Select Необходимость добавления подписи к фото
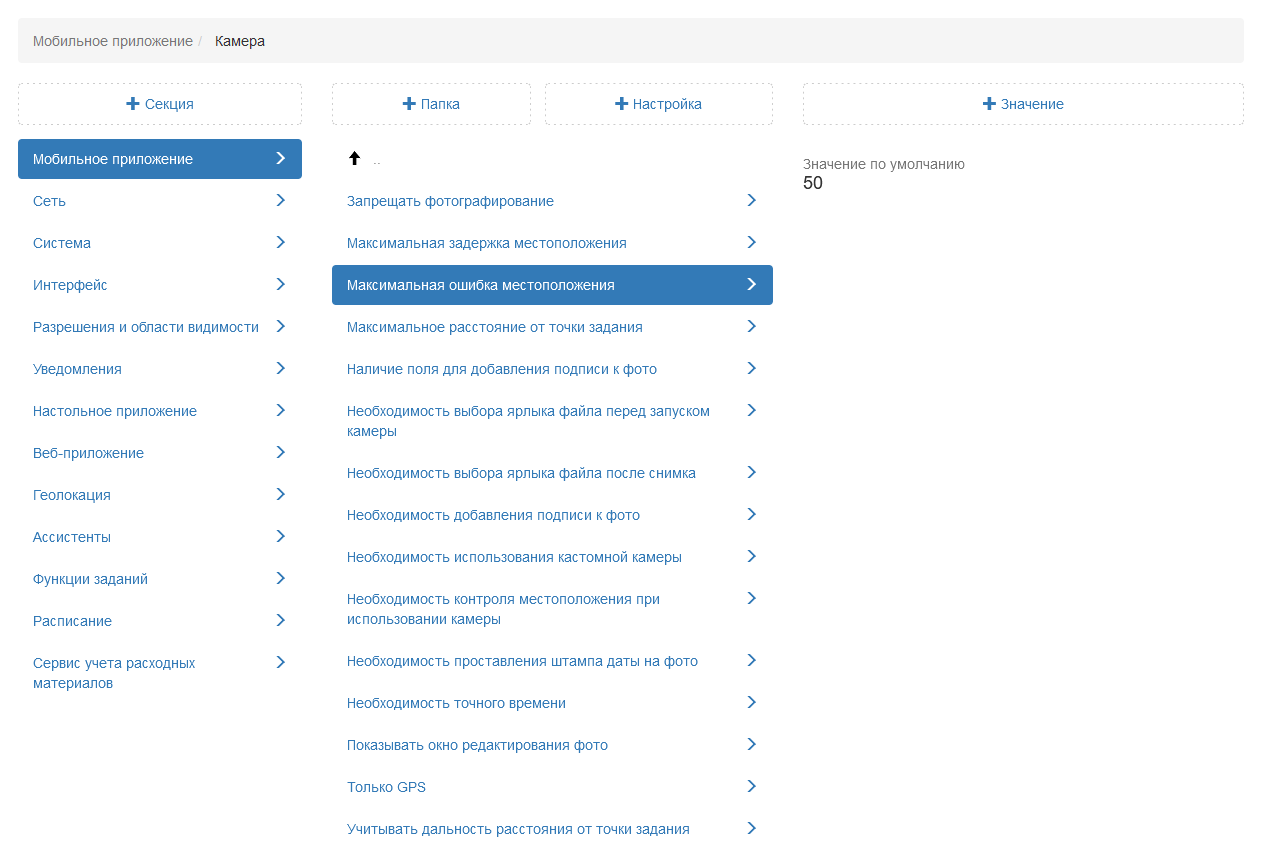The width and height of the screenshot is (1262, 865). tap(552, 515)
